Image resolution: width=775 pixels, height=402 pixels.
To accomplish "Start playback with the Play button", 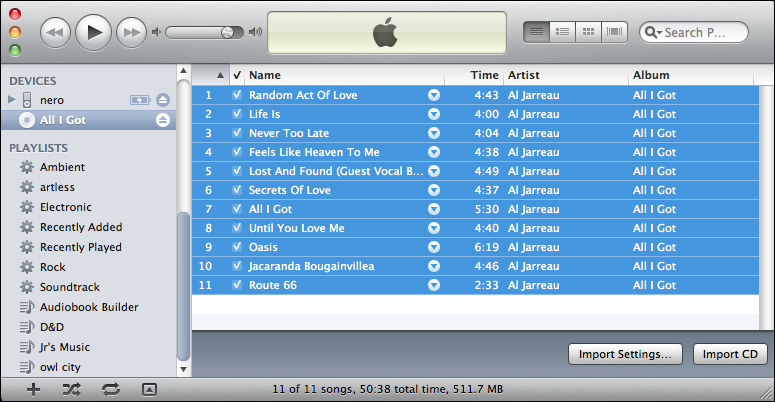I will 93,33.
